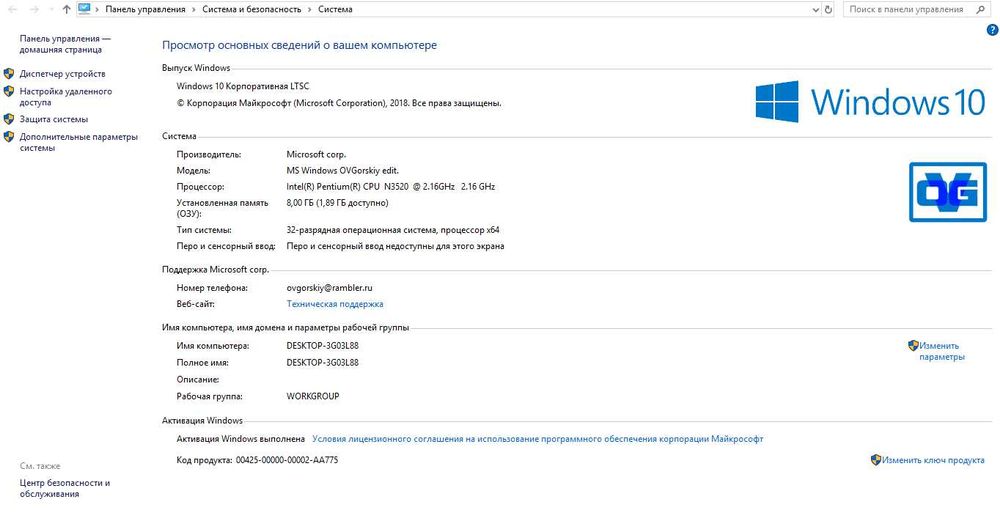
Task: Click ovgorskiy@rambler.ru text
Action: (x=330, y=288)
